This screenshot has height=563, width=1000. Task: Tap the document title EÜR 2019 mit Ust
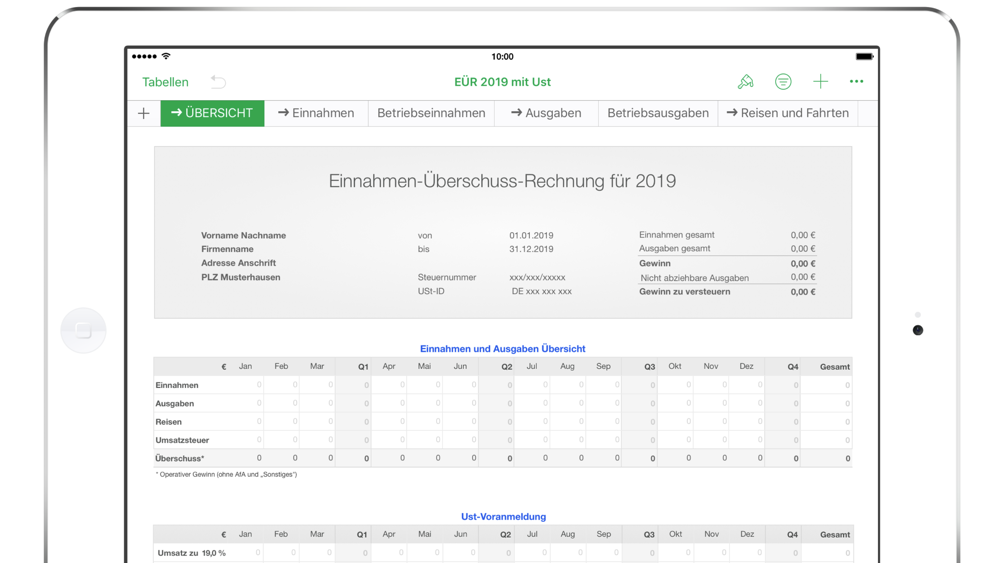503,82
